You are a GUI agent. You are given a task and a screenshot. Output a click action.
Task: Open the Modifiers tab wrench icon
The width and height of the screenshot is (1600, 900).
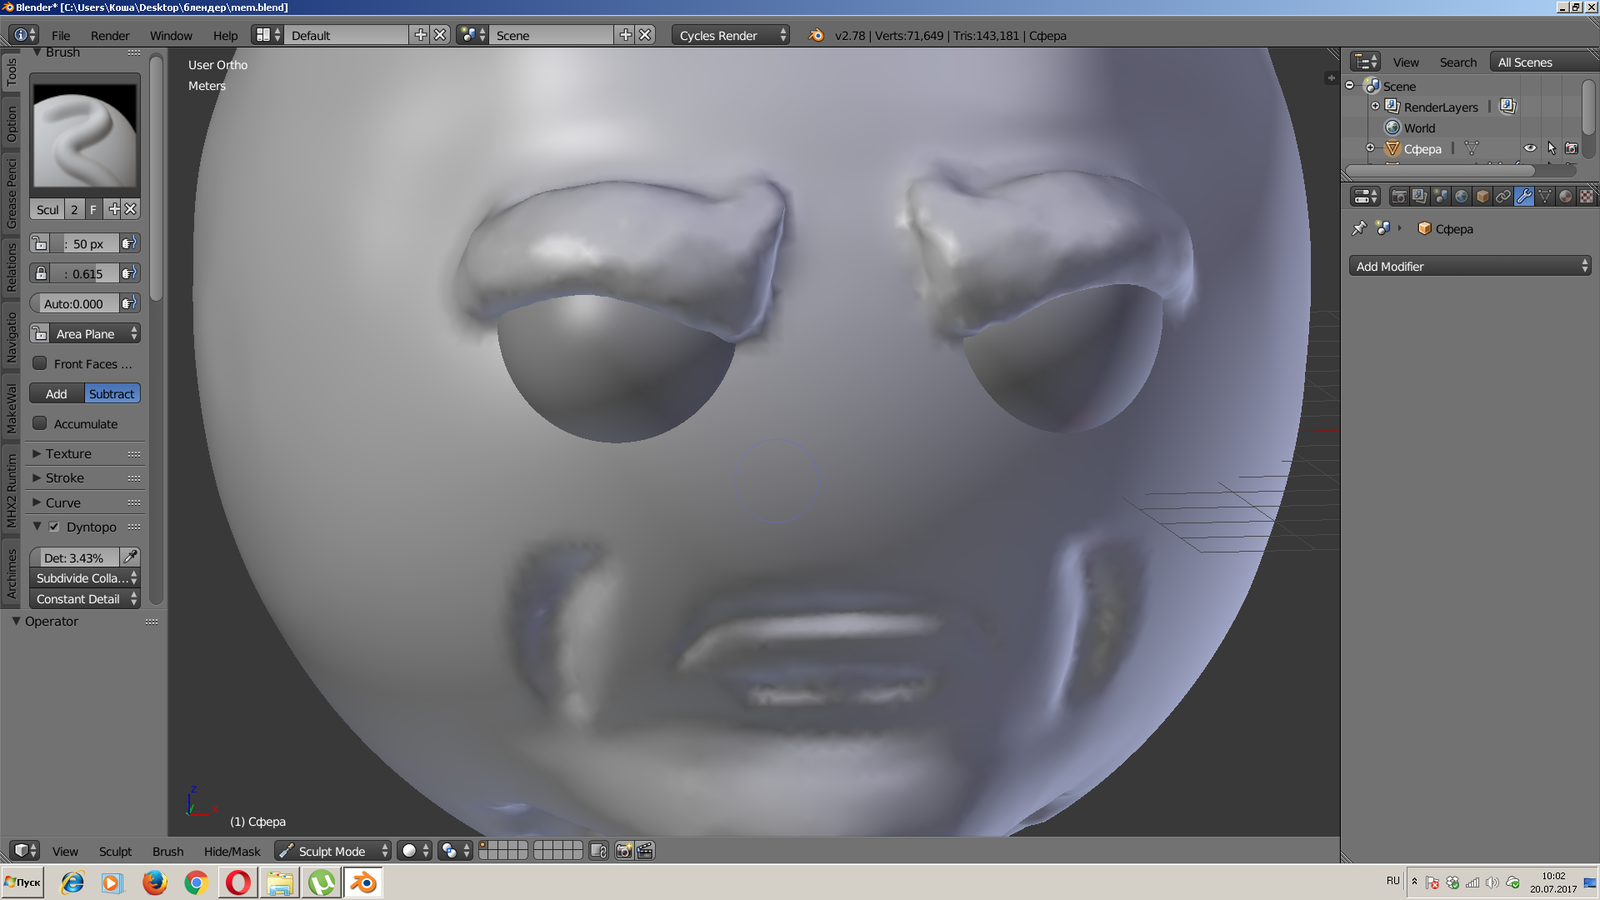coord(1524,197)
